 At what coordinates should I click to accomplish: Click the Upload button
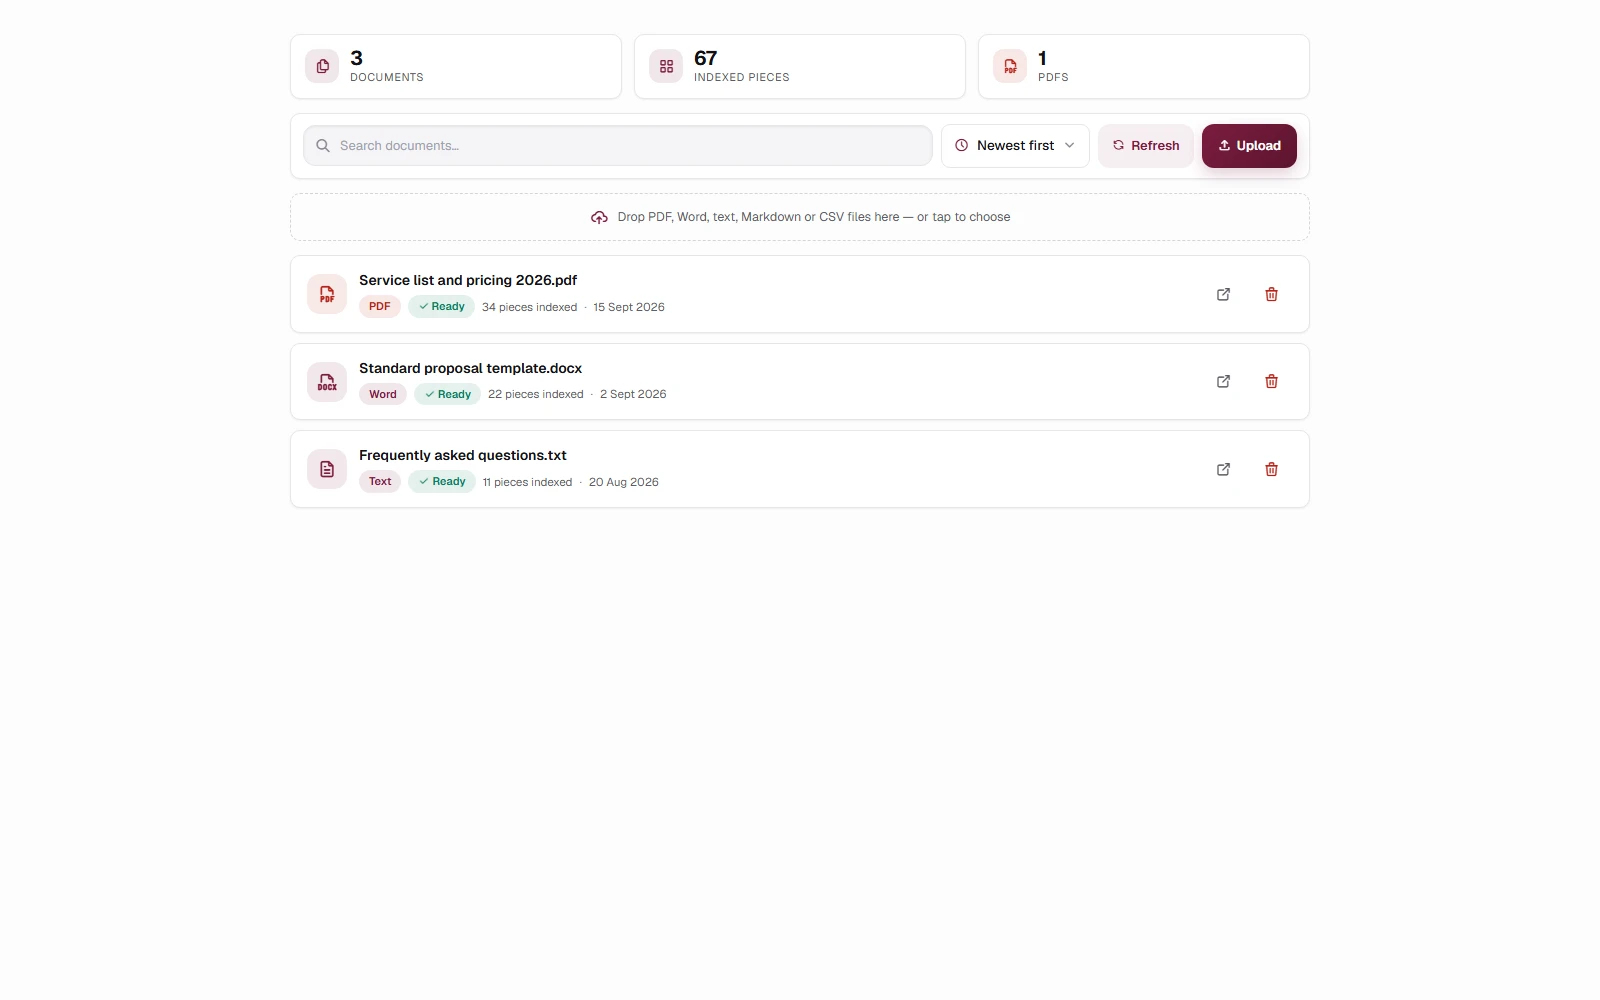click(1249, 146)
